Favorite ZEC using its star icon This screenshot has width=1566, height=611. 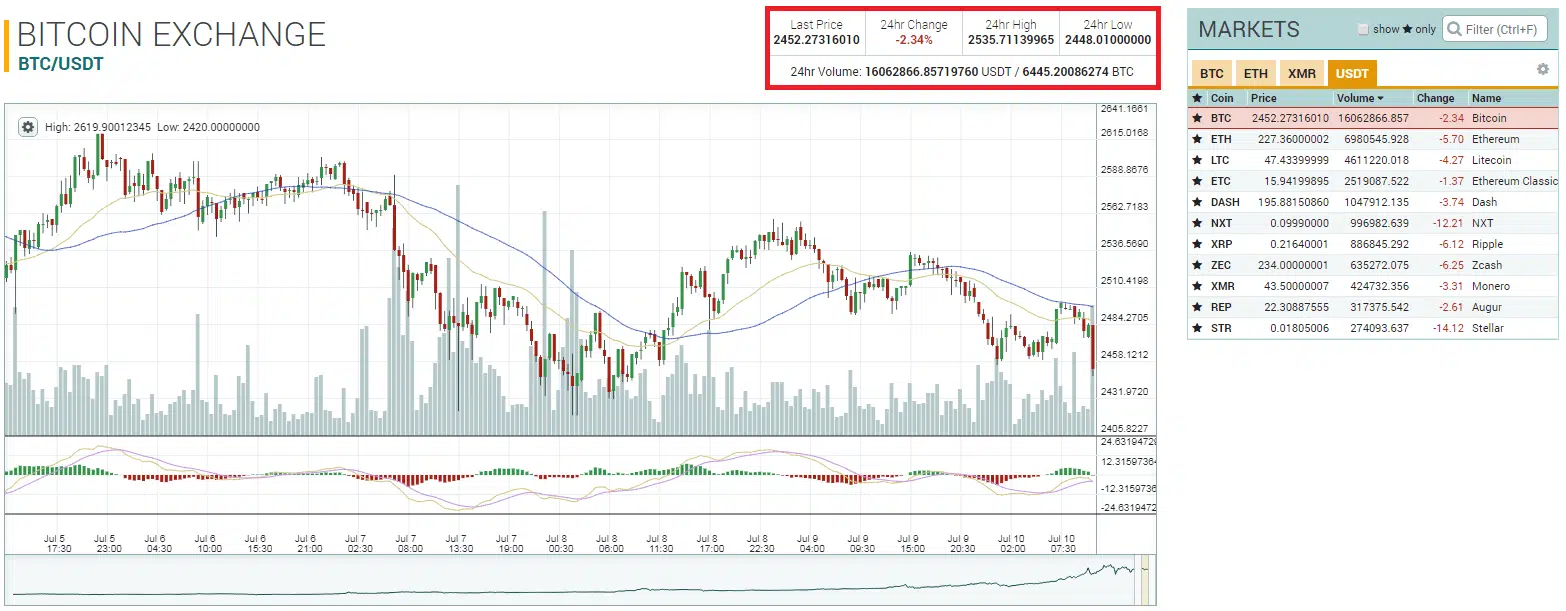(1197, 265)
